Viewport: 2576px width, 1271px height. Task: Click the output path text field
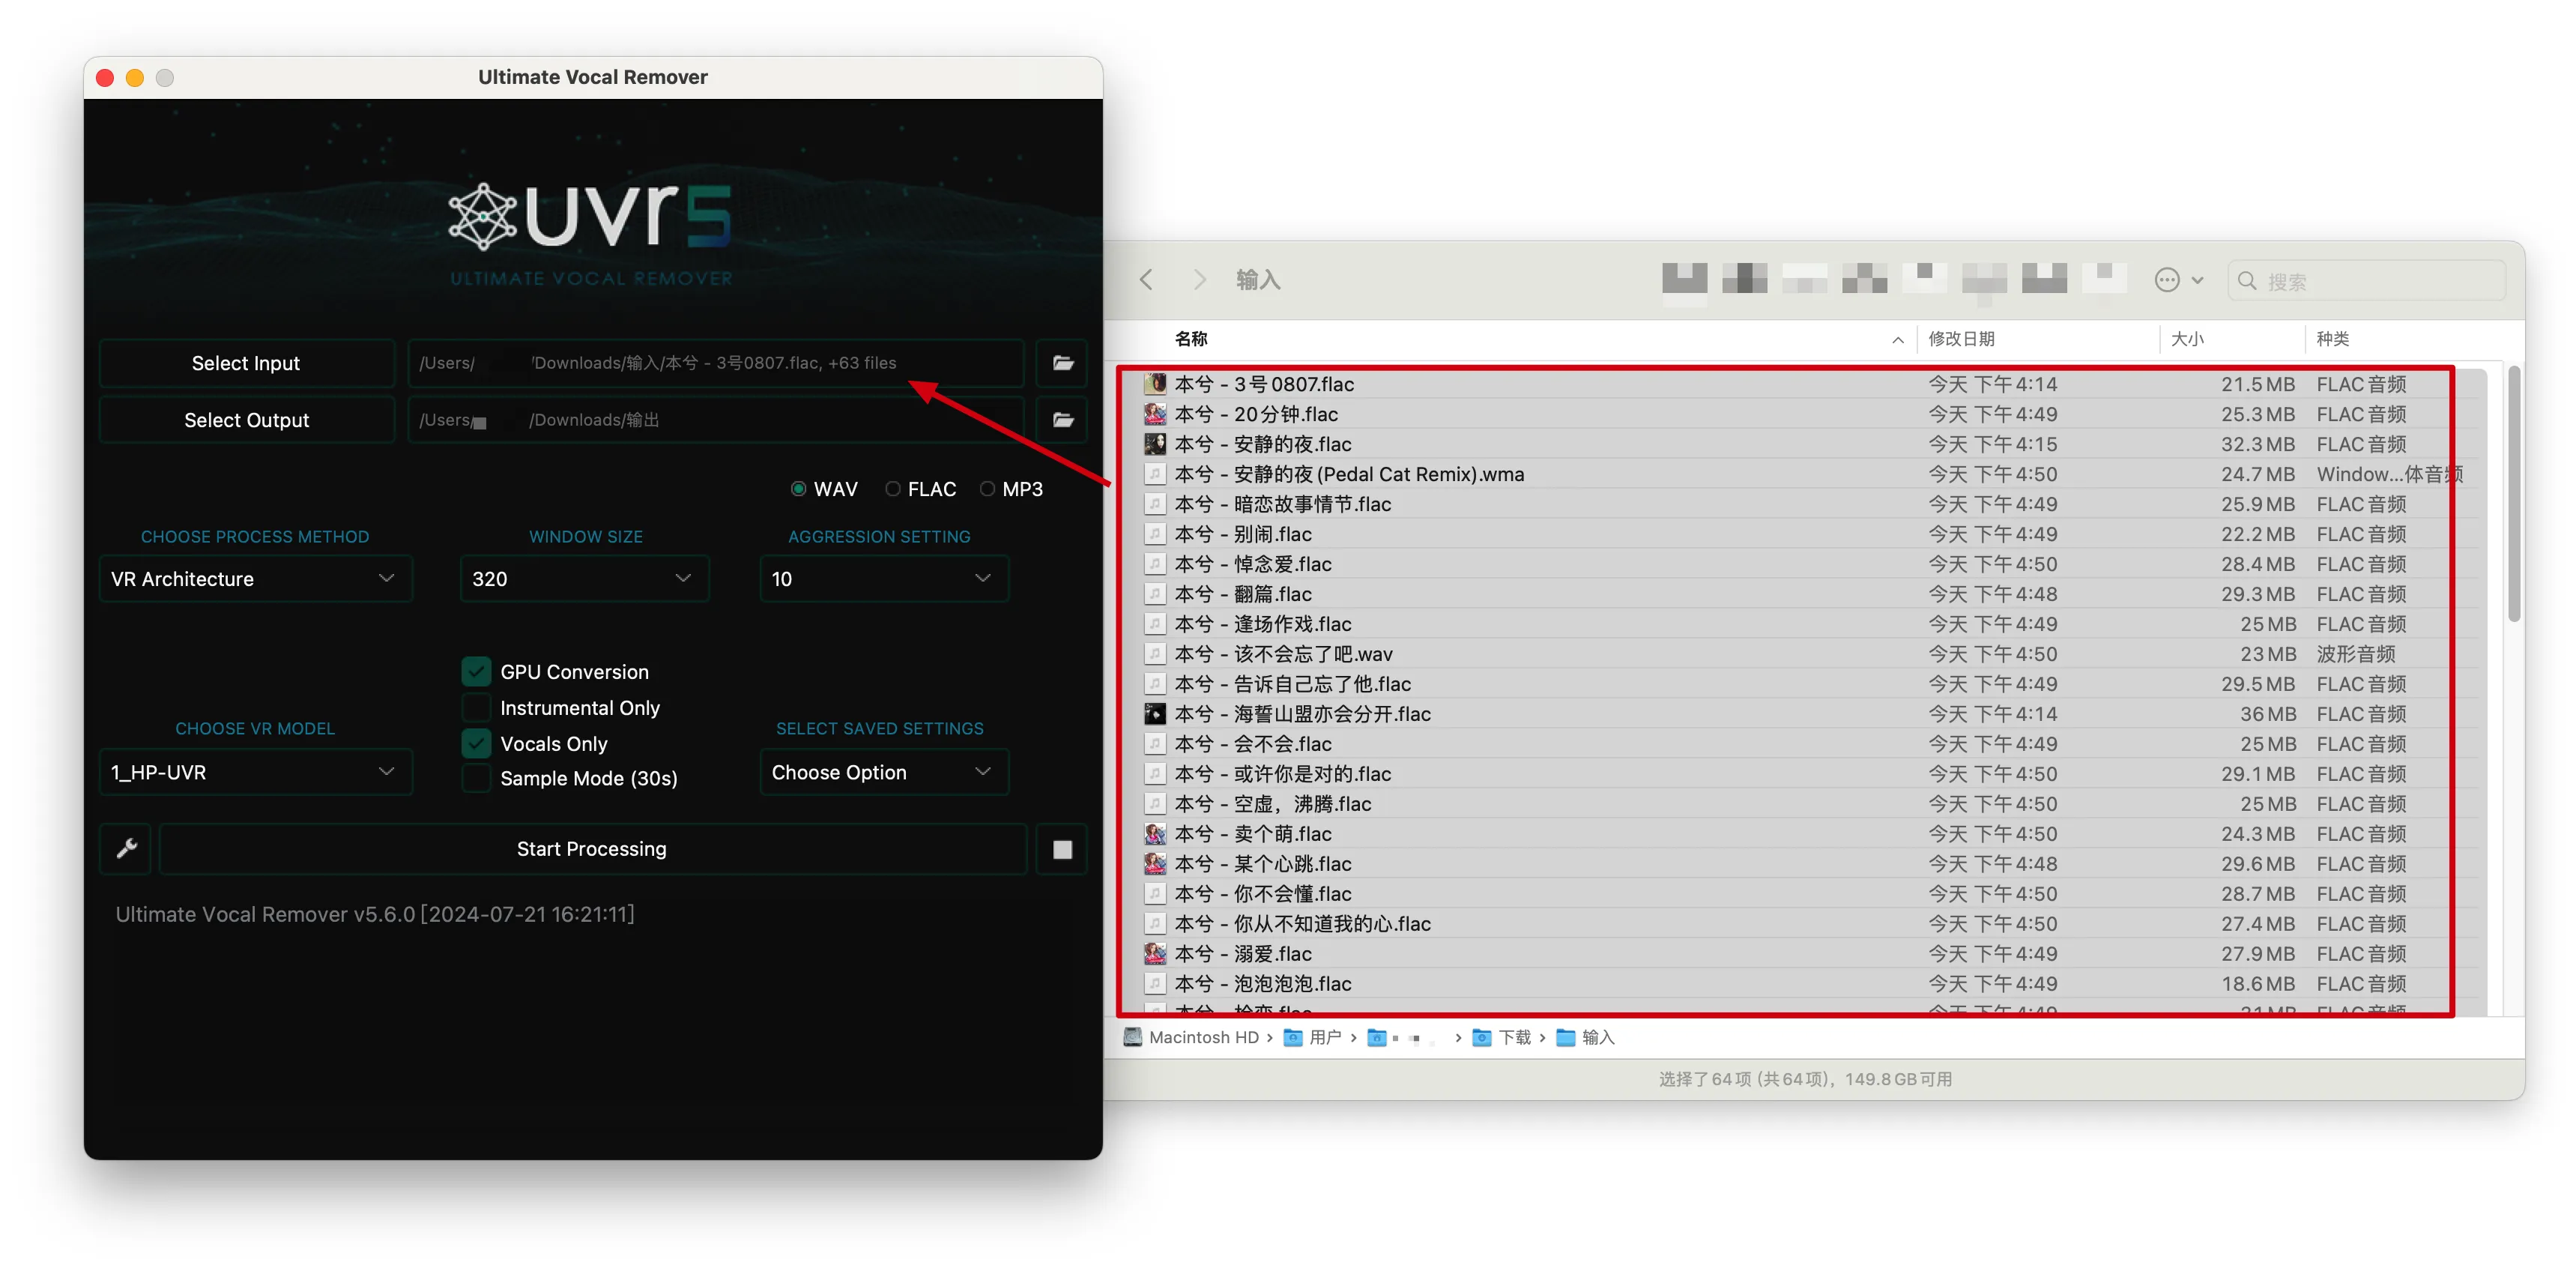click(x=716, y=420)
